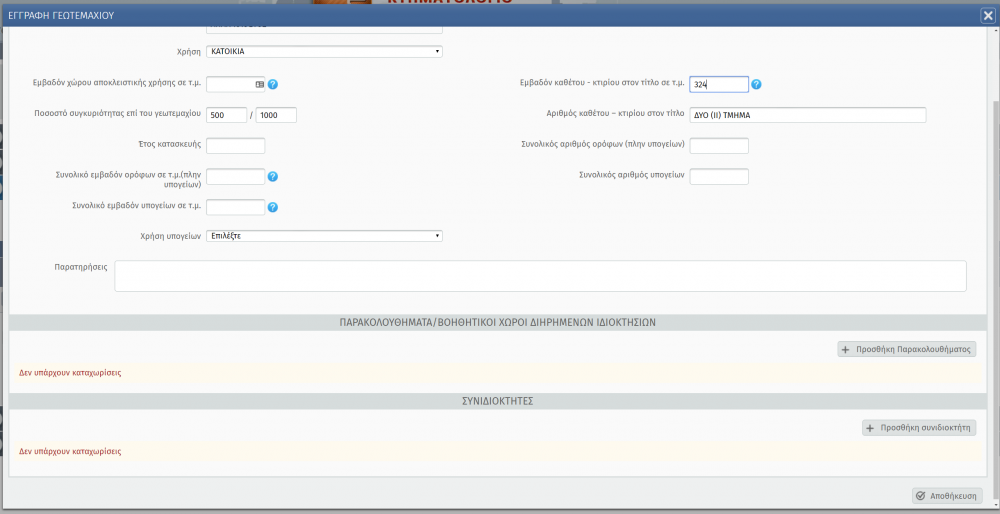Expand the Χρήση υπογείων dropdown
This screenshot has height=514, width=1000.
click(x=324, y=236)
